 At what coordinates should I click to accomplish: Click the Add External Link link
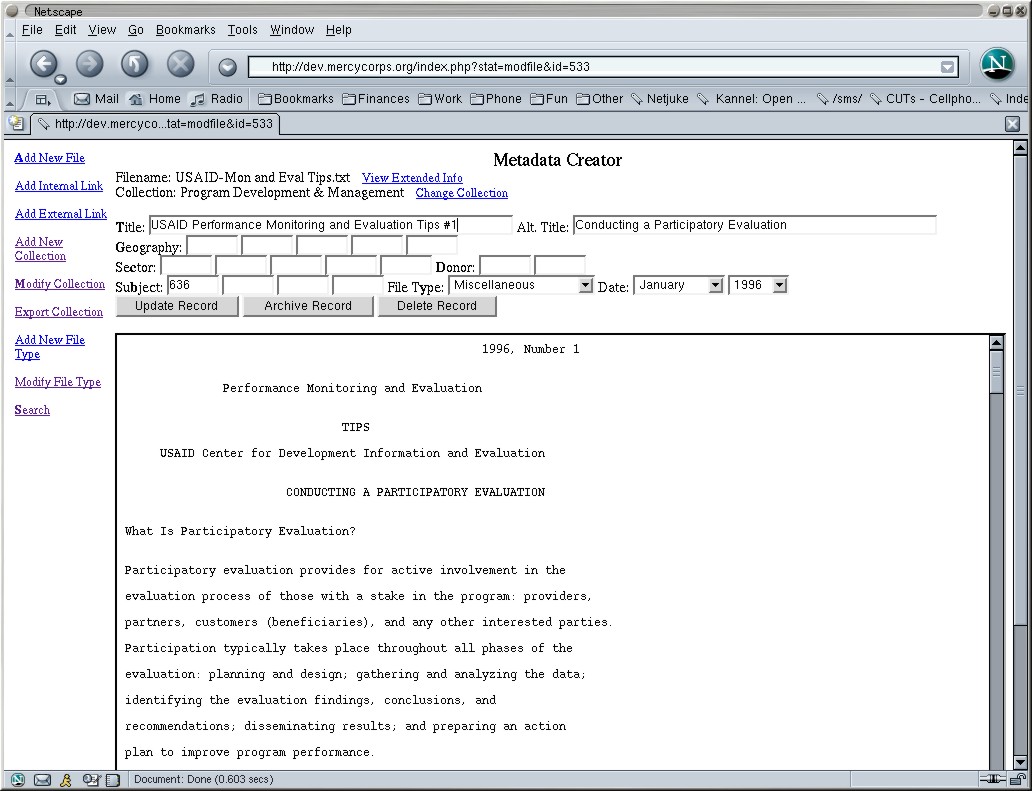61,214
